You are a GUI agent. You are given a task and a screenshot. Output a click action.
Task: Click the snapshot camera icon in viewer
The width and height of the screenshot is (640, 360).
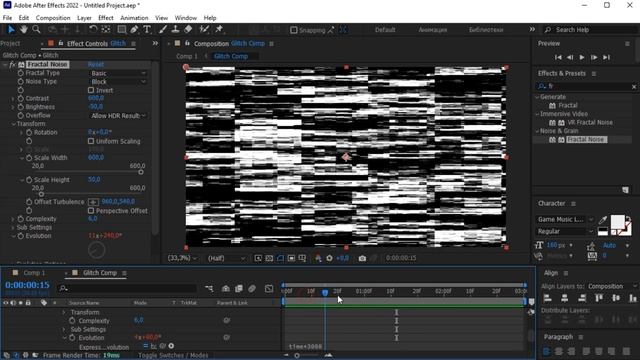(362, 258)
